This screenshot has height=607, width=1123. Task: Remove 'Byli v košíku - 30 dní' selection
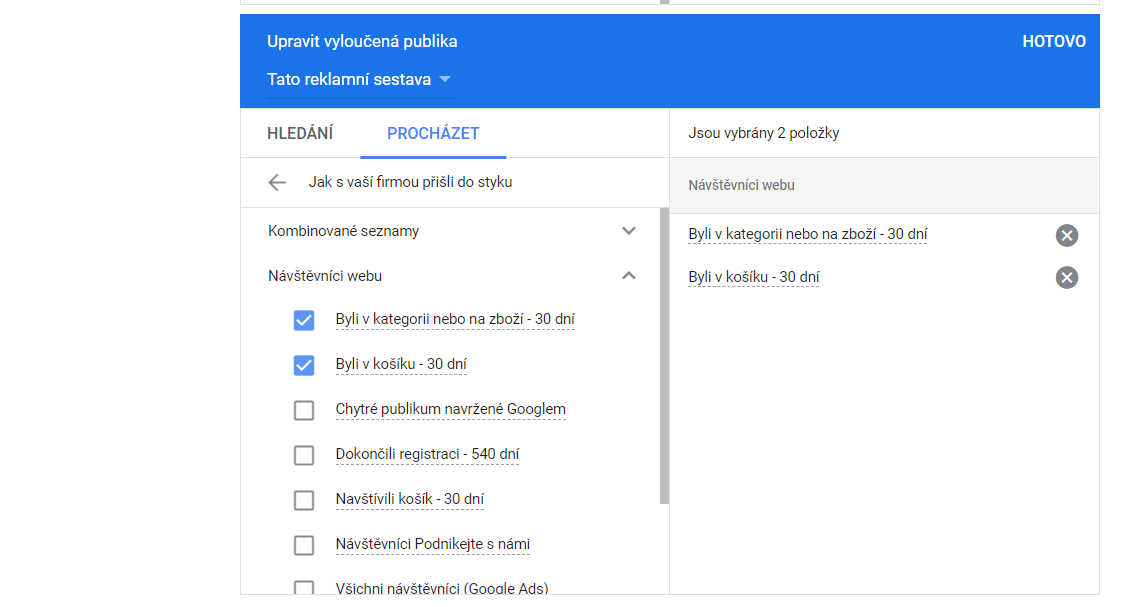[1066, 278]
